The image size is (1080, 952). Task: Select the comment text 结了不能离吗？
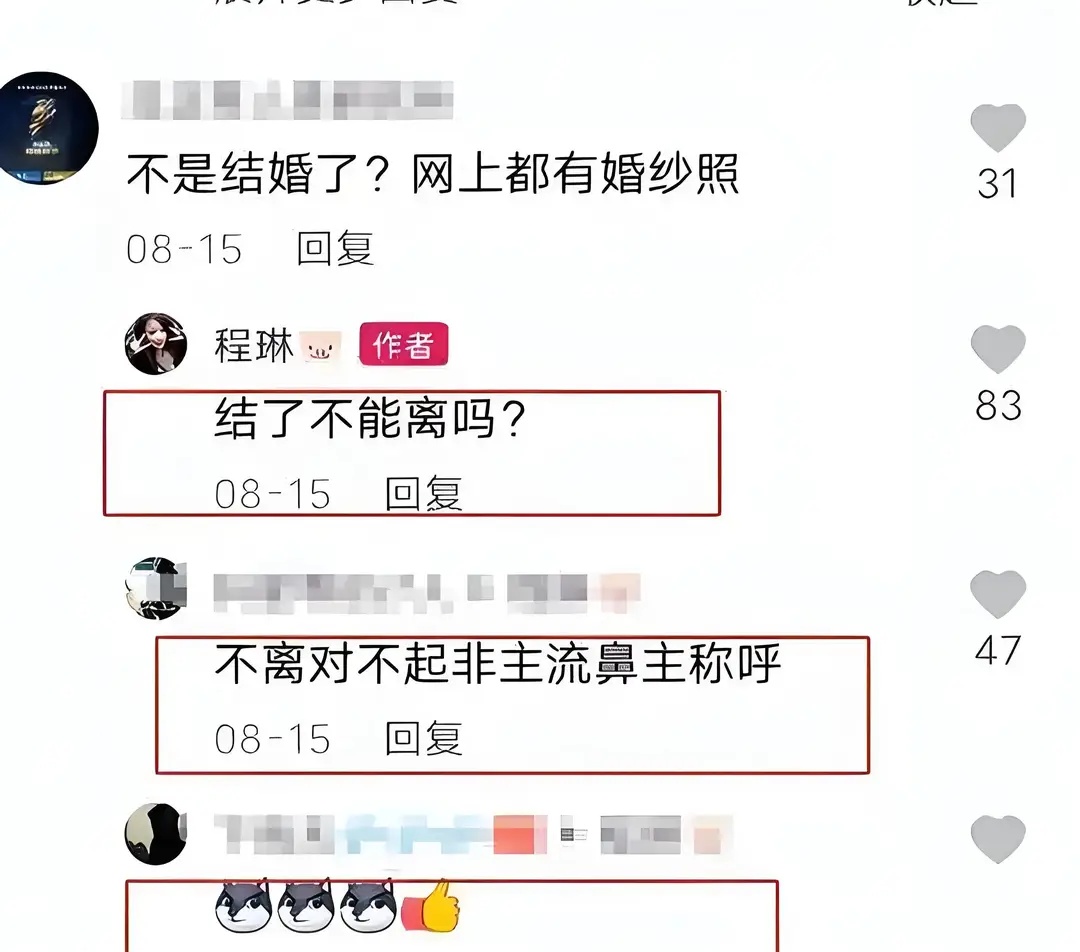pyautogui.click(x=371, y=419)
